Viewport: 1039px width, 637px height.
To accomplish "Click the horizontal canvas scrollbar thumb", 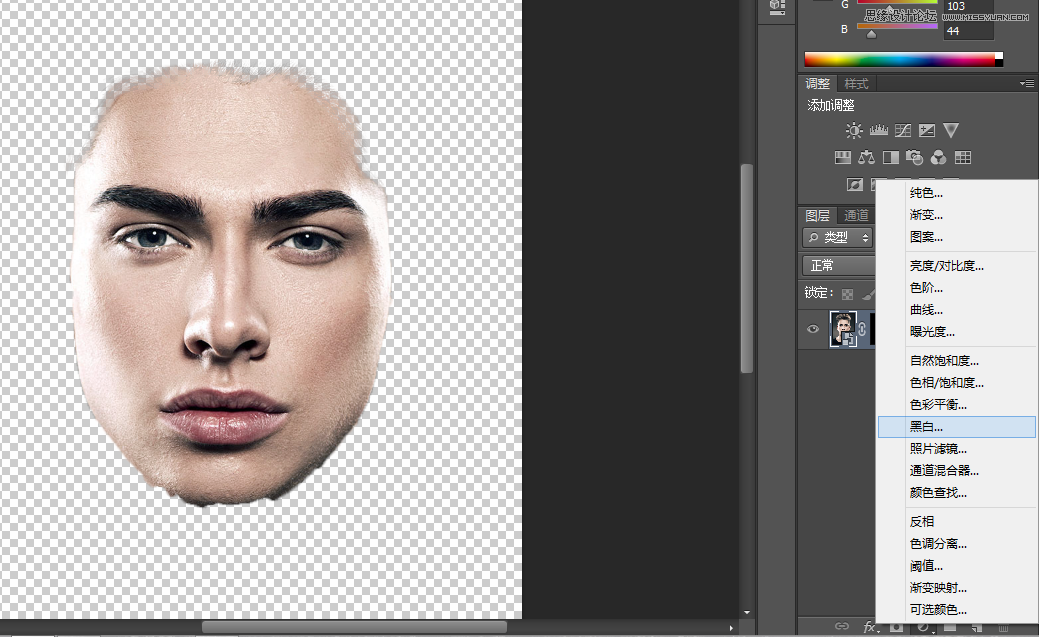I will click(x=355, y=627).
